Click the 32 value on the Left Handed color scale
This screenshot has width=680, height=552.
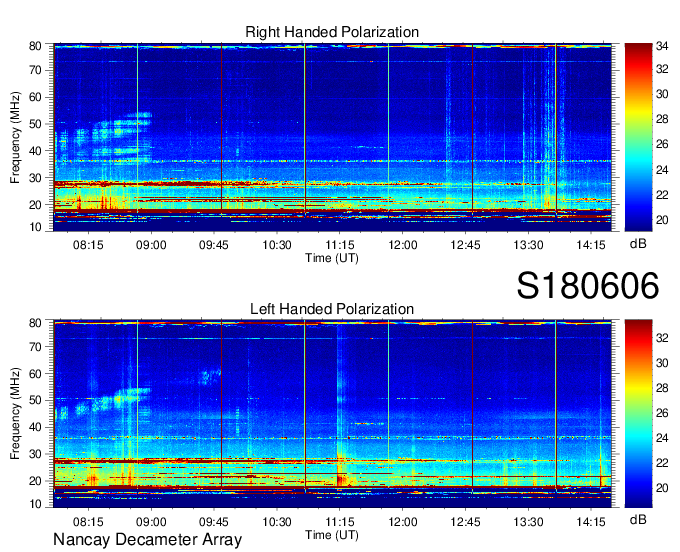click(x=662, y=338)
